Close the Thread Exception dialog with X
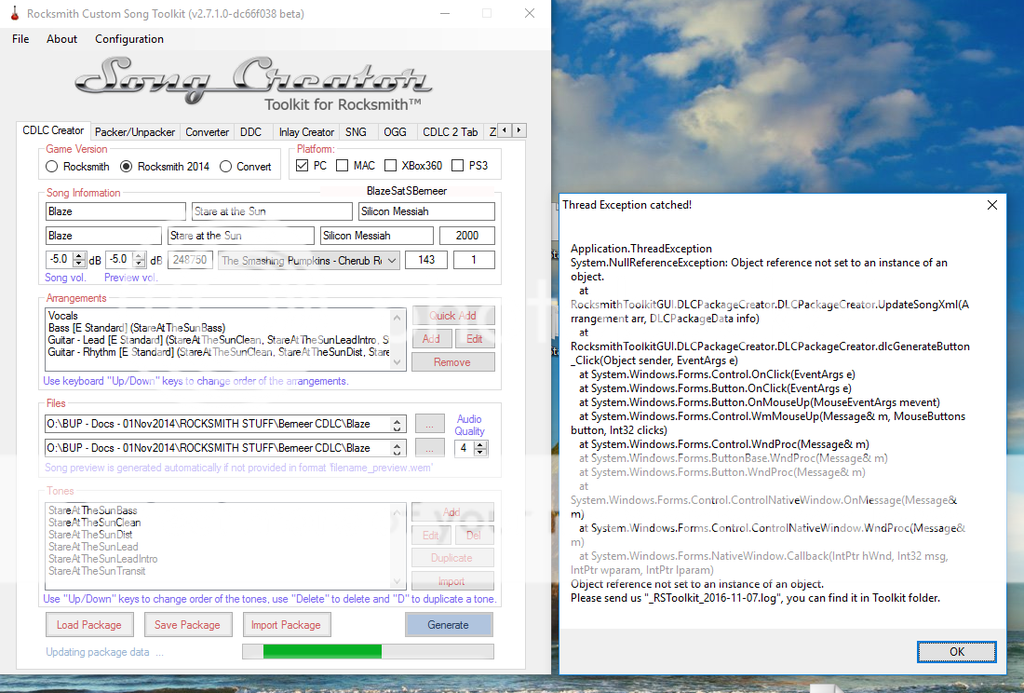Viewport: 1024px width, 693px height. [992, 205]
